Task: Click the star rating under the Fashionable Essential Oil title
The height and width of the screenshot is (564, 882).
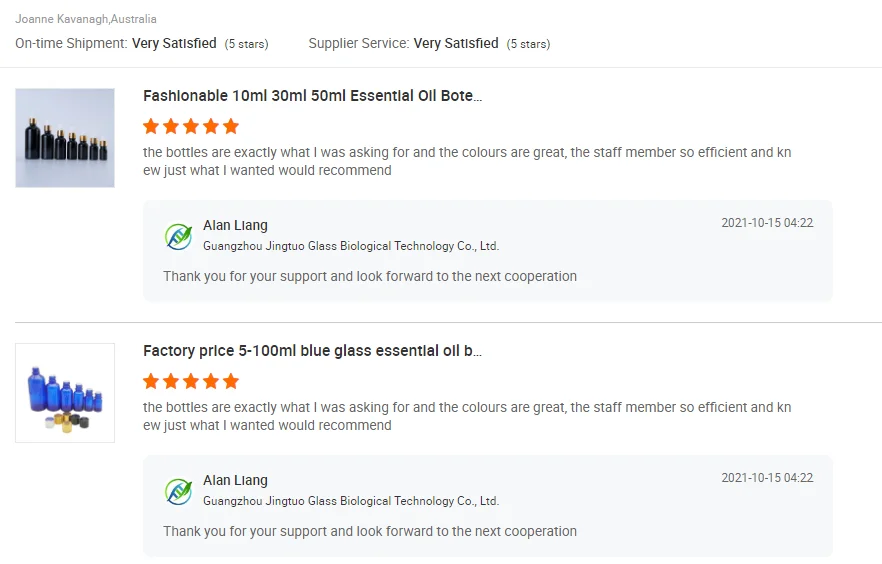Action: point(191,126)
